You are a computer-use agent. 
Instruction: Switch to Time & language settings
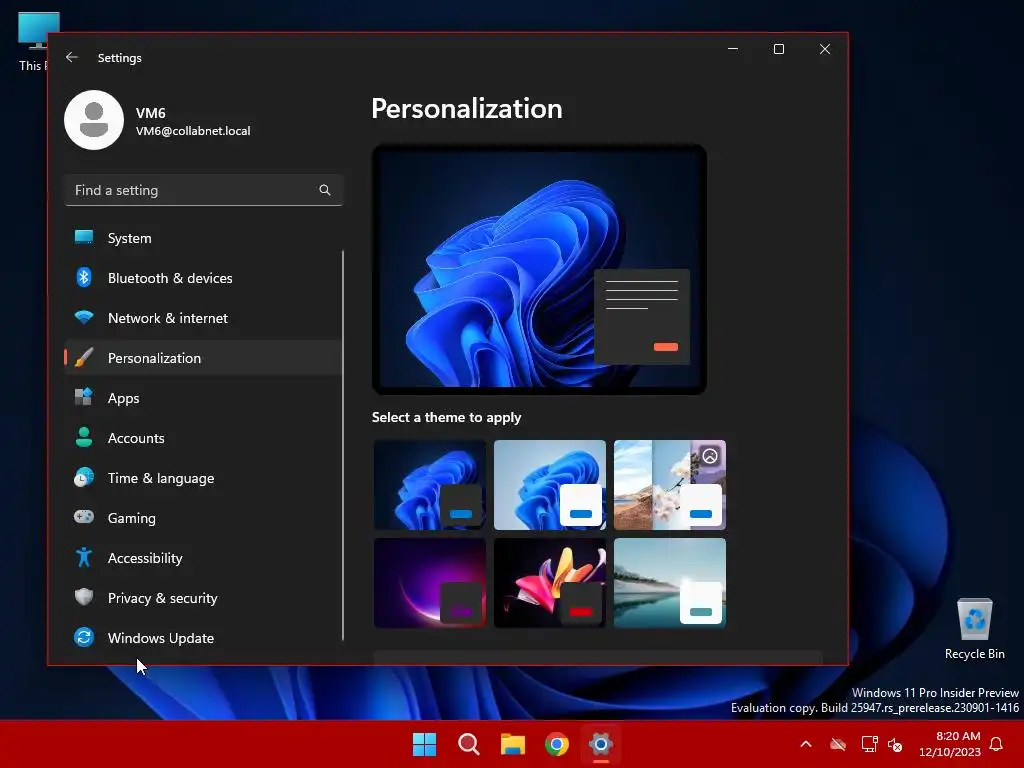(x=161, y=478)
